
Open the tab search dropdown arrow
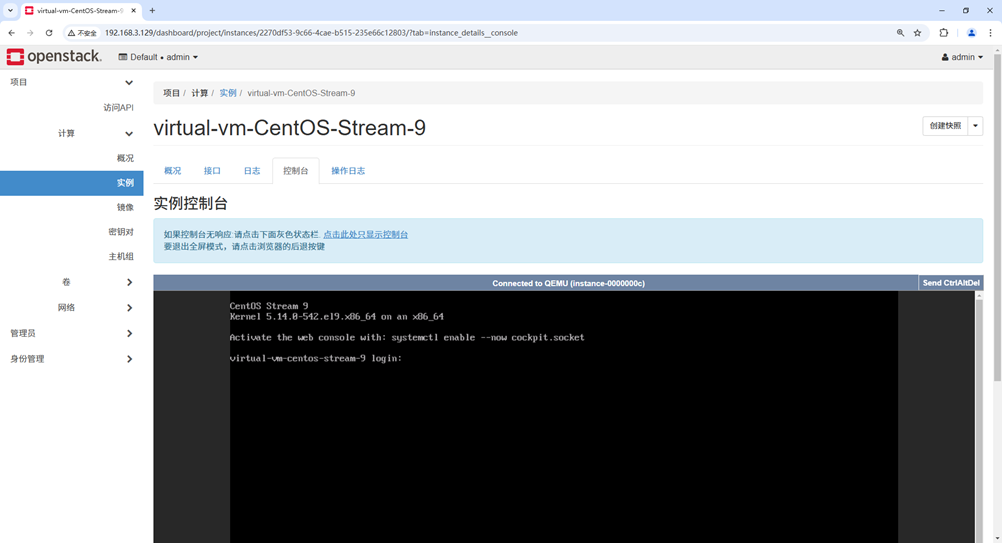pos(10,10)
